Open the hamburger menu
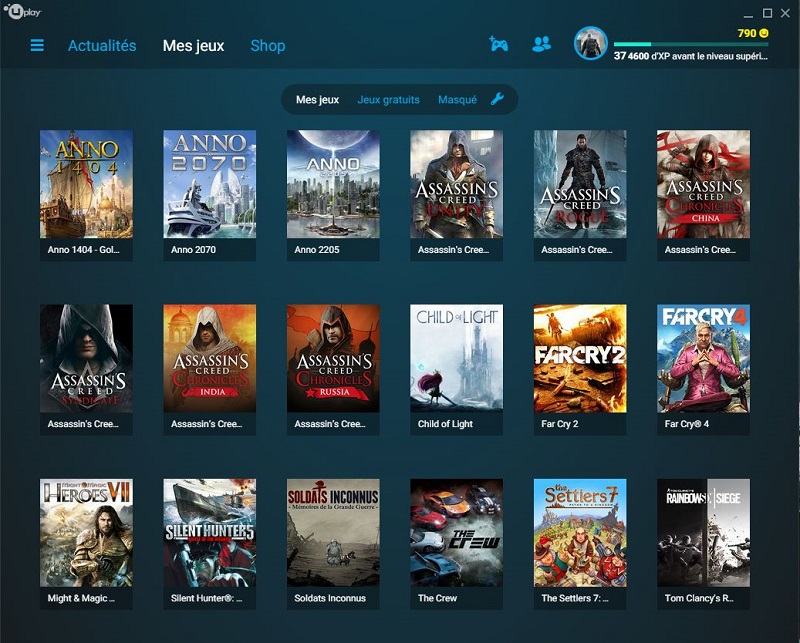800x643 pixels. coord(37,45)
